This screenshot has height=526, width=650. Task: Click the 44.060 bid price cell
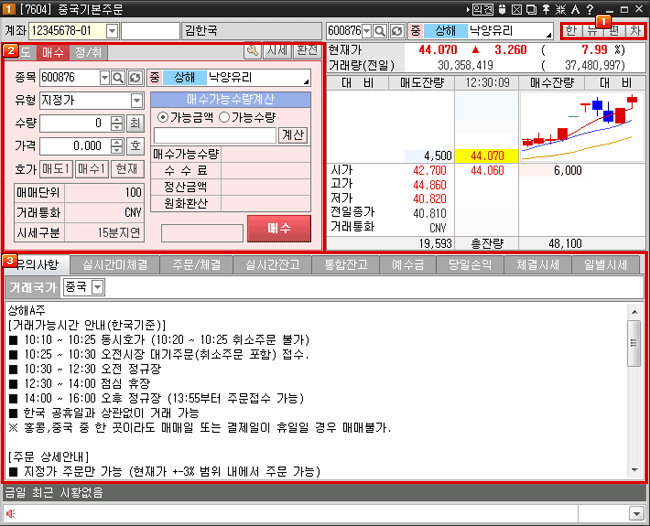tap(487, 170)
